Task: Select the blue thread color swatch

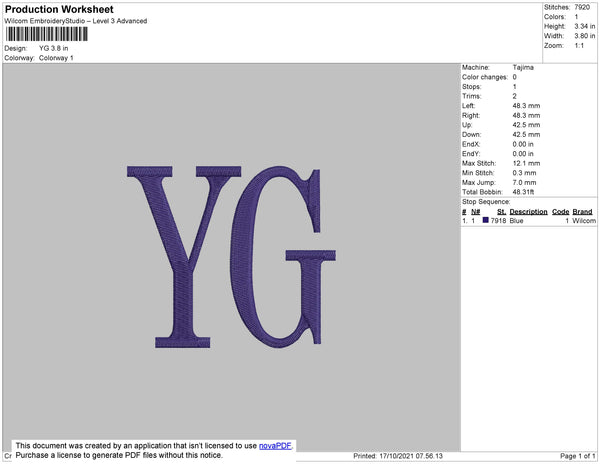Action: tap(486, 220)
